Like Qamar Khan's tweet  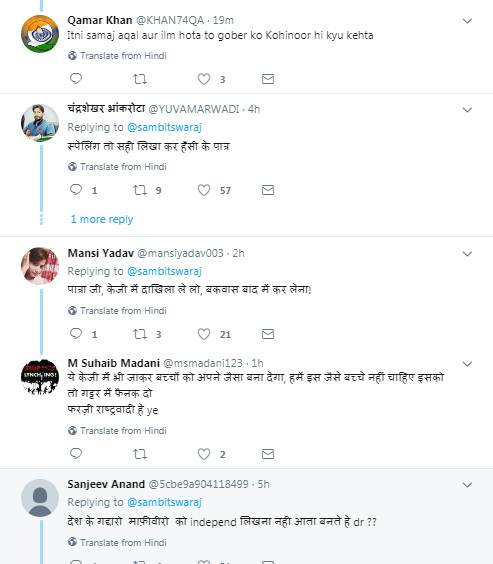point(204,79)
